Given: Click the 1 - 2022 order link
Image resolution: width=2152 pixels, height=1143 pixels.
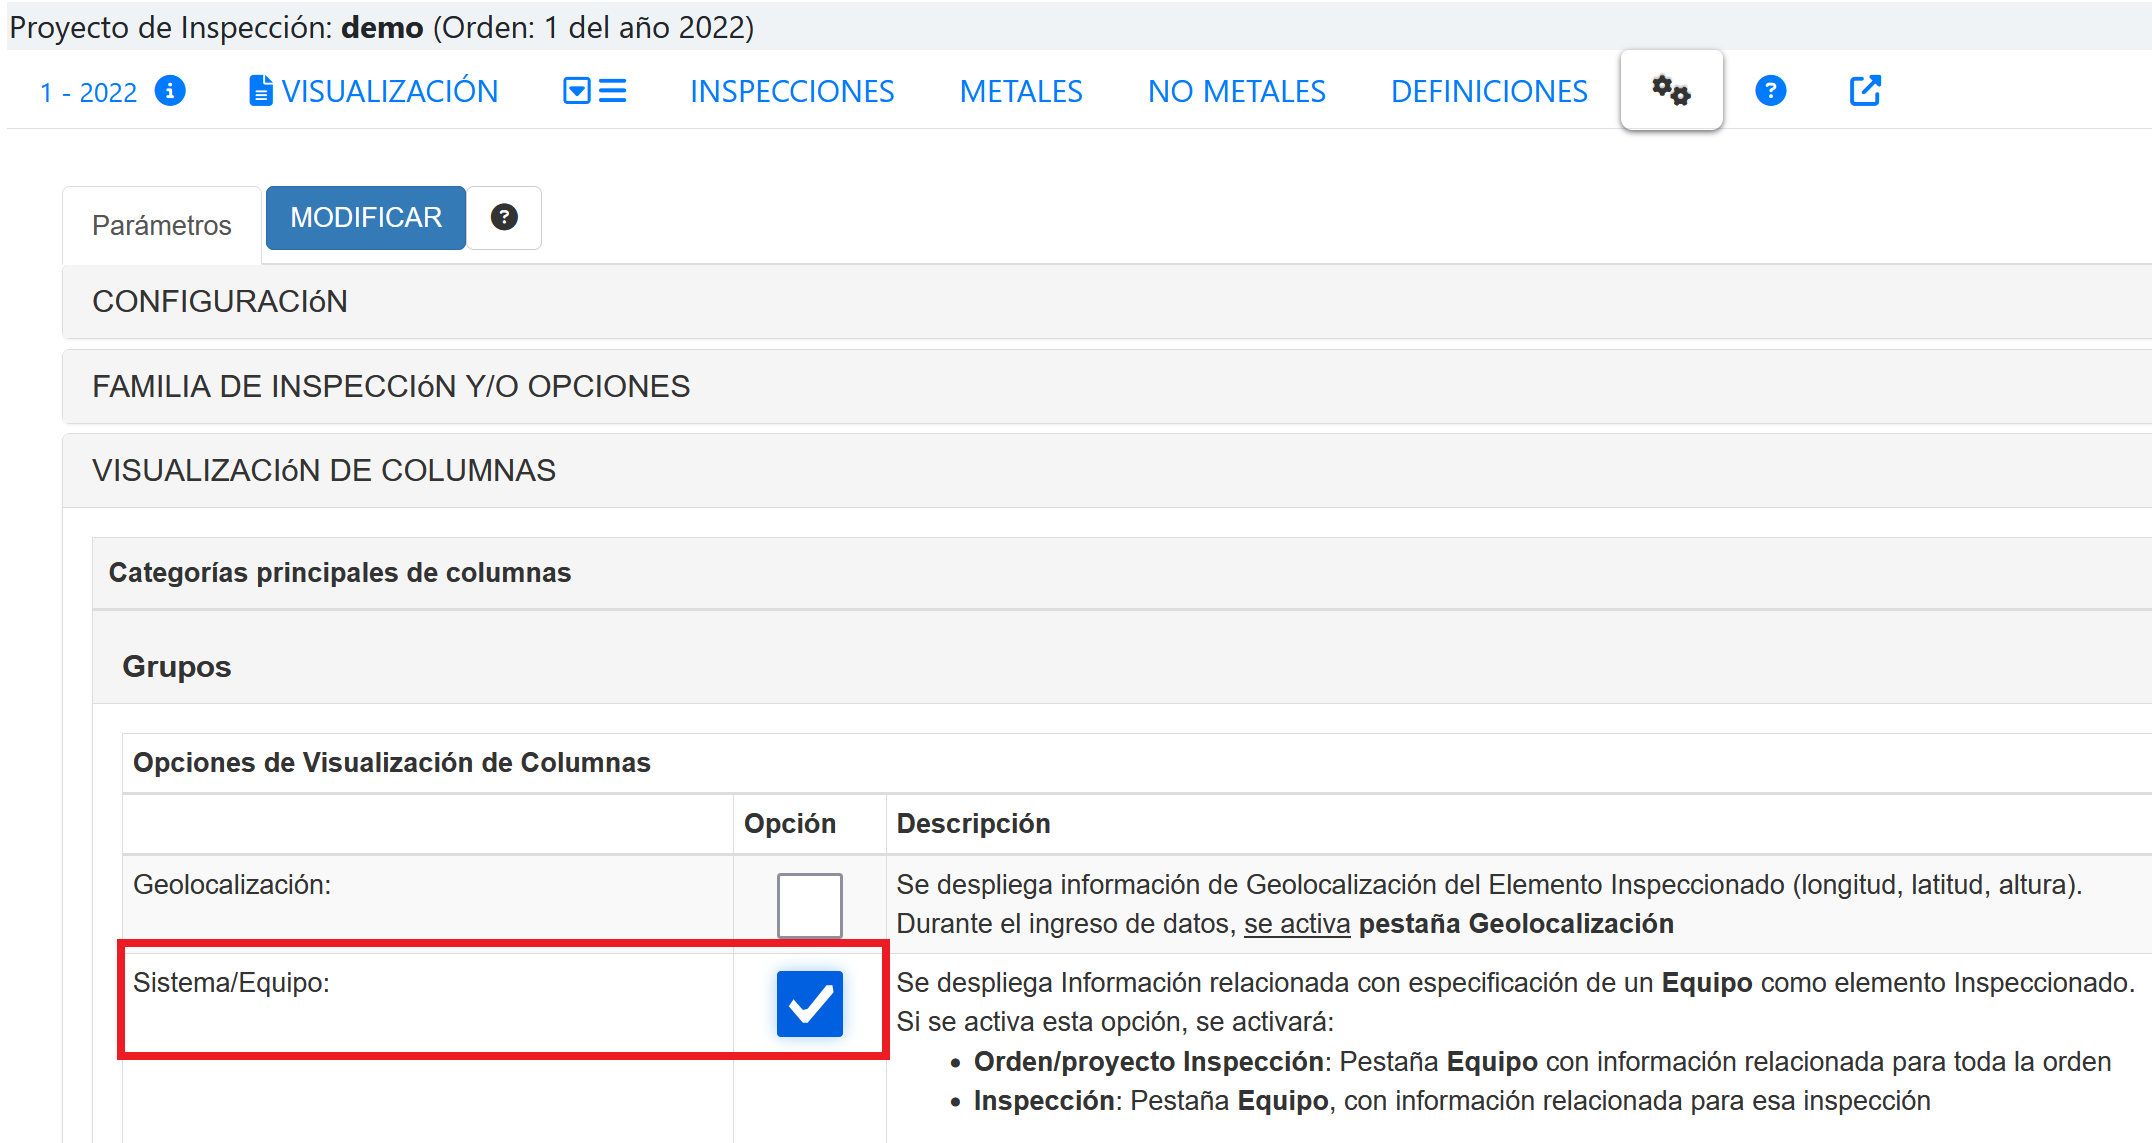Looking at the screenshot, I should (88, 92).
